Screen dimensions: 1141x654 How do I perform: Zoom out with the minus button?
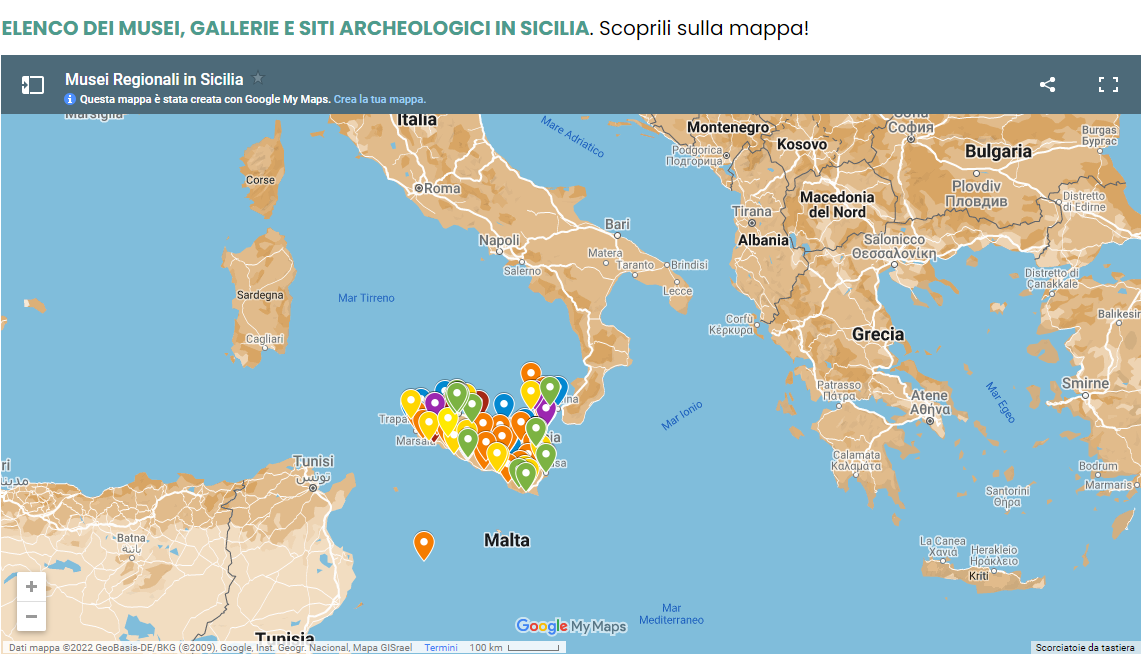coord(31,616)
